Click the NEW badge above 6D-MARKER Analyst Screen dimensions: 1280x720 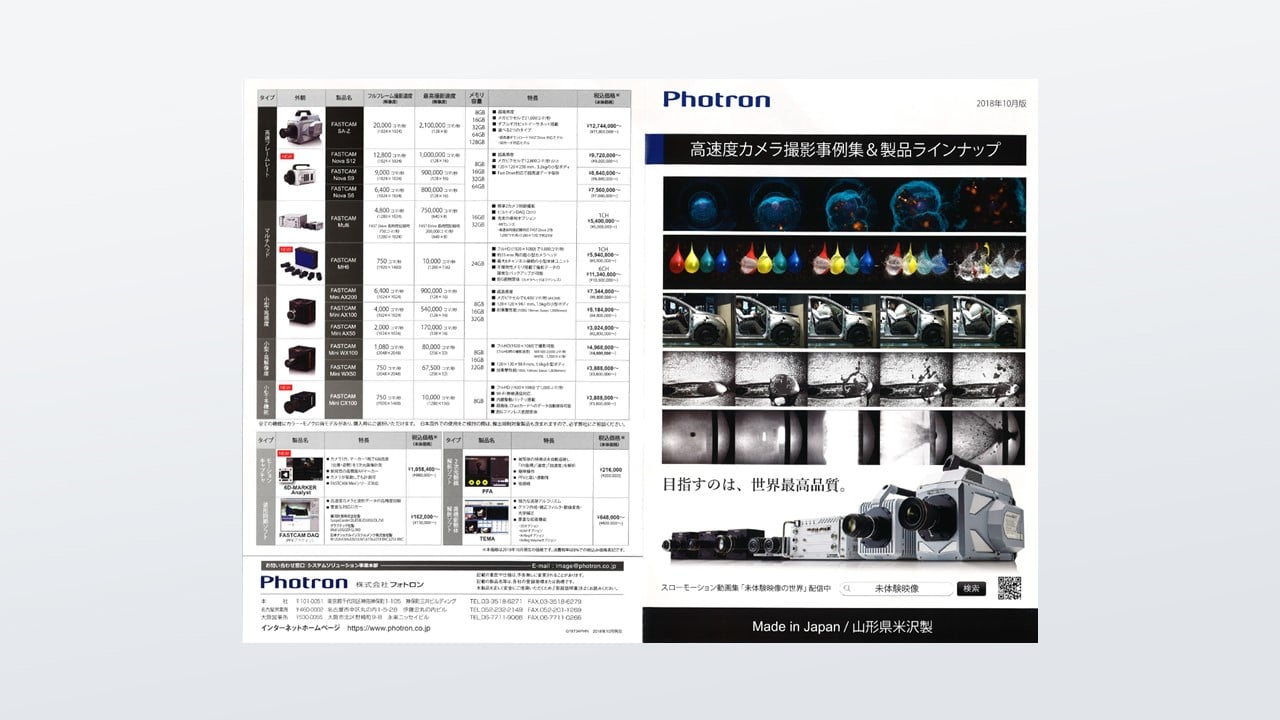[x=285, y=452]
